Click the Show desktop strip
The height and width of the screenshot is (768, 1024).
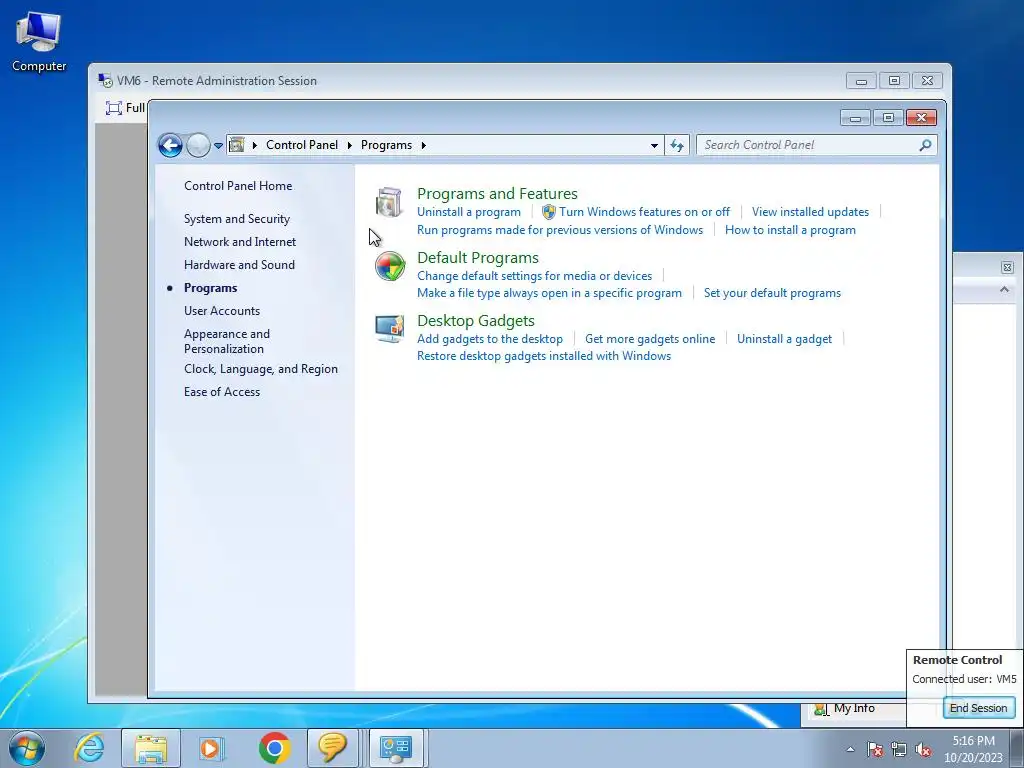pos(1017,748)
